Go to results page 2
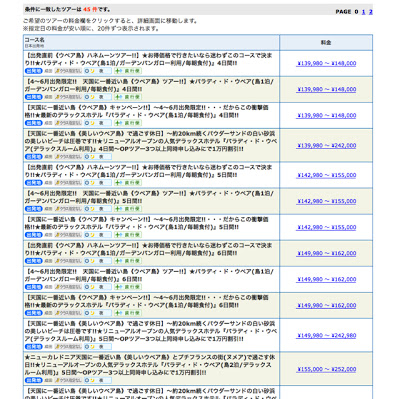Viewport: 400px width, 399px height. coord(370,12)
